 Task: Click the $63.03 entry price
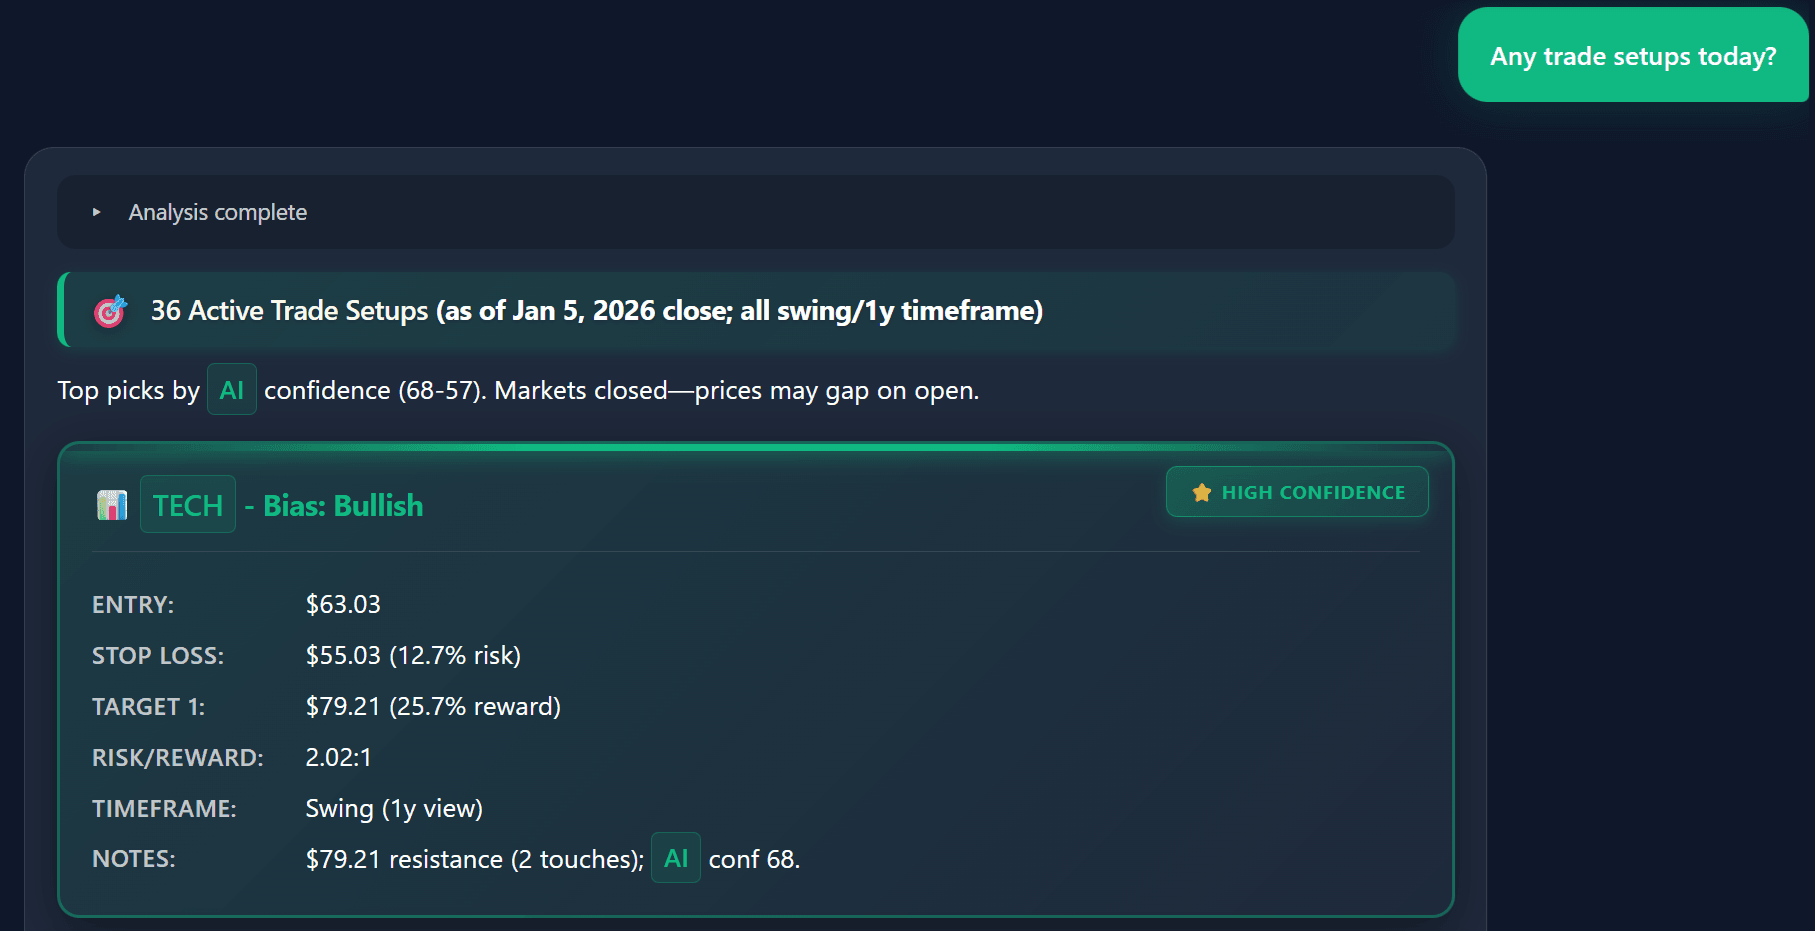(343, 604)
